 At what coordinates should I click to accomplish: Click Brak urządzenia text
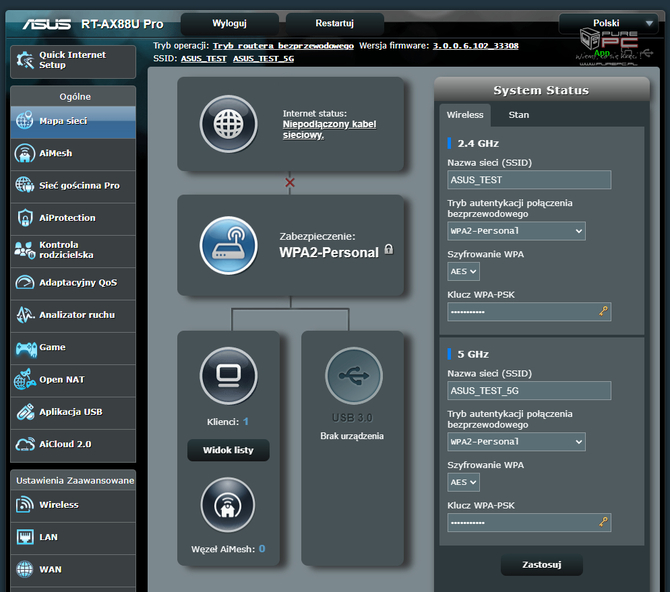tap(352, 436)
